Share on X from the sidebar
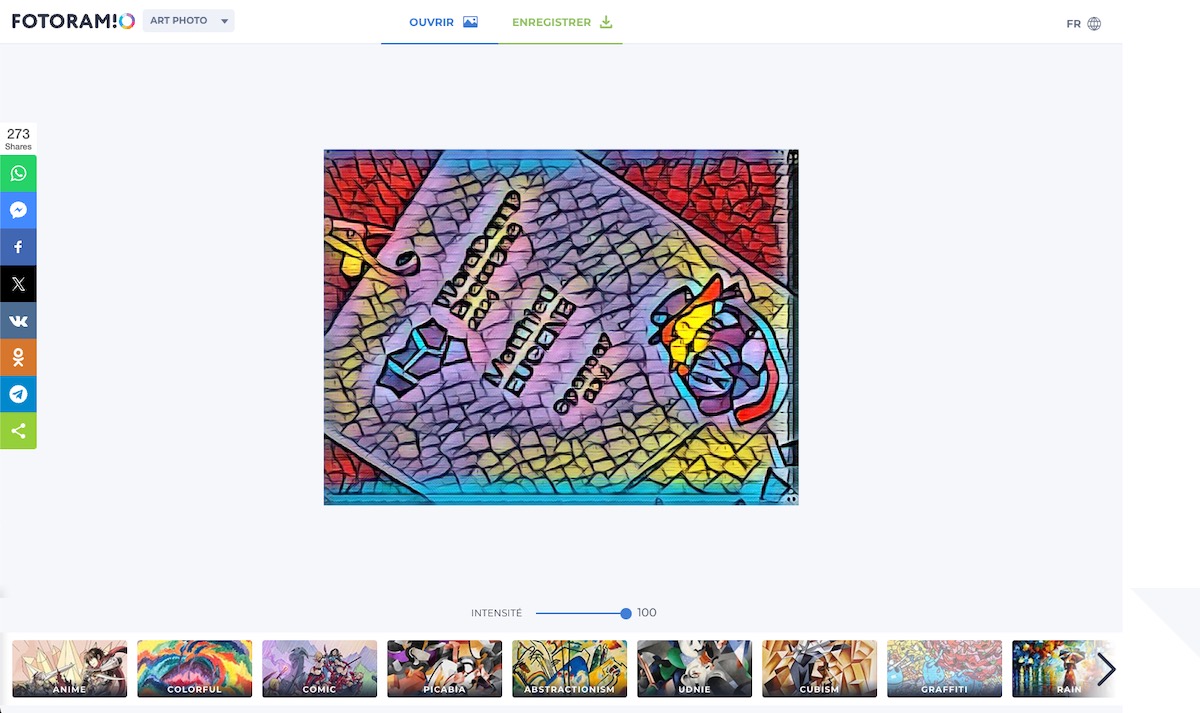Screen dimensions: 1200x713 click(x=18, y=284)
